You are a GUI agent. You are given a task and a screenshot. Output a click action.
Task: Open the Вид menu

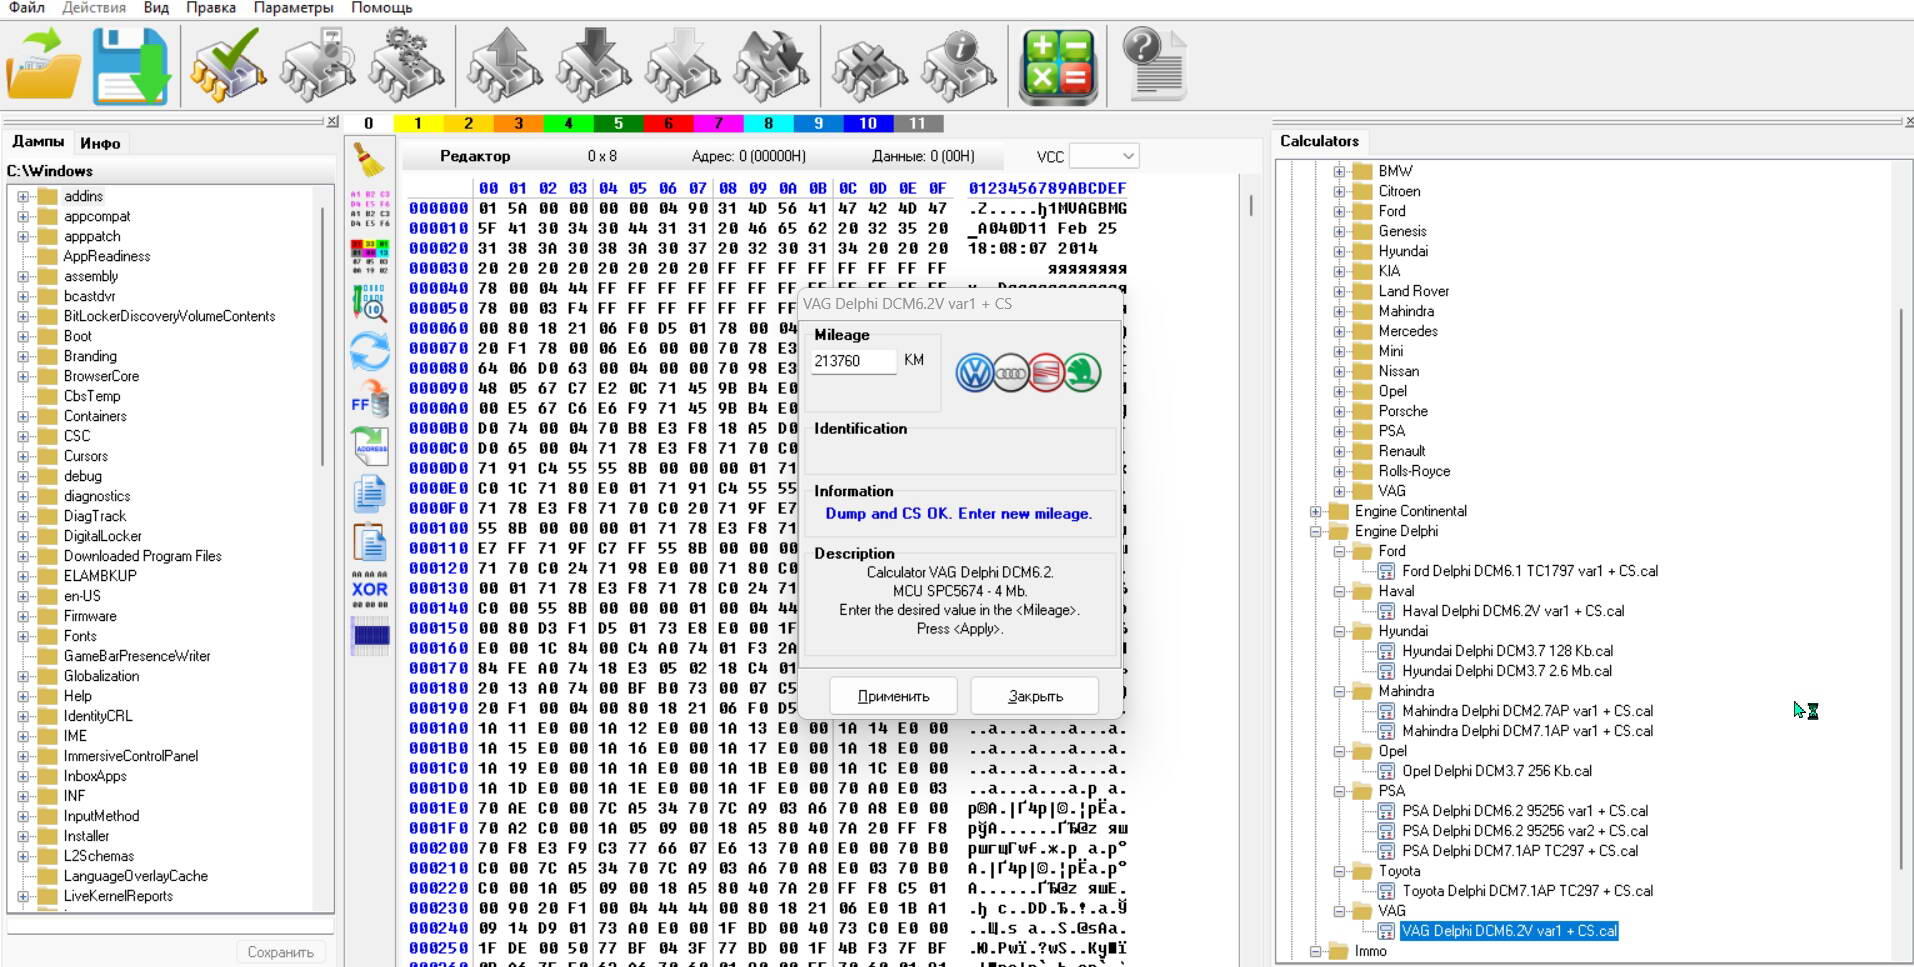(156, 8)
